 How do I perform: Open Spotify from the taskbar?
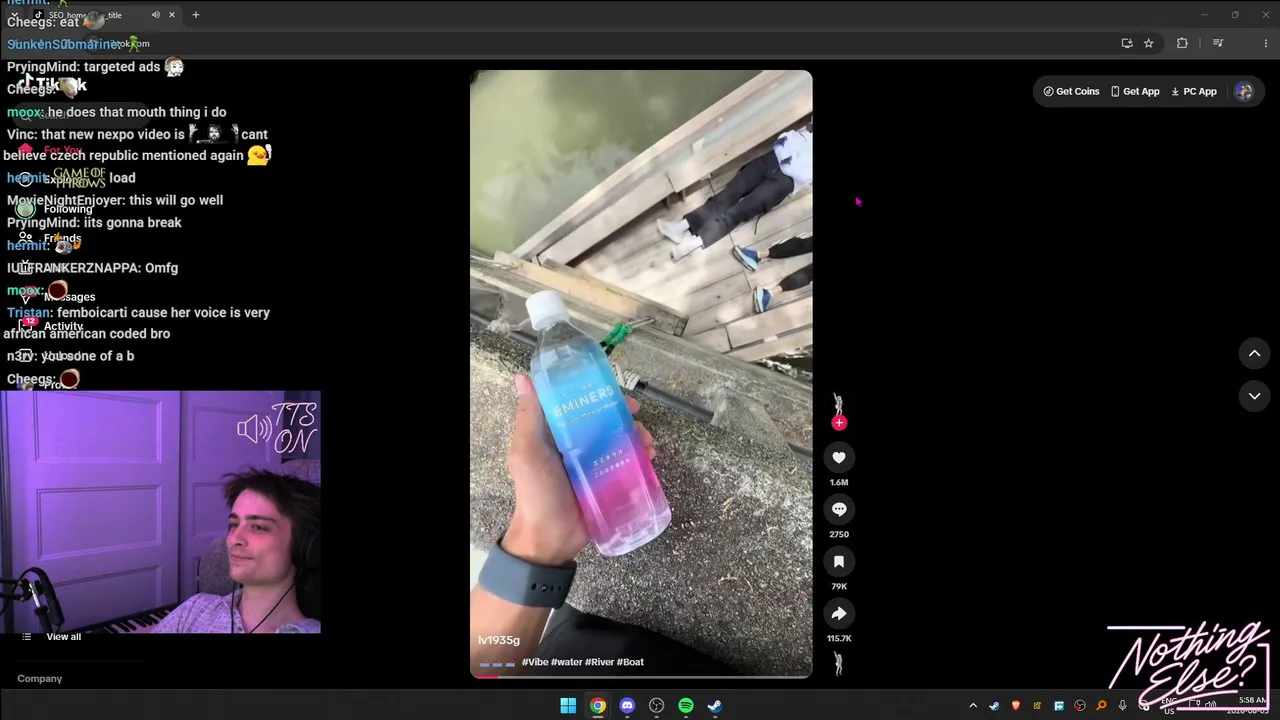click(x=686, y=706)
